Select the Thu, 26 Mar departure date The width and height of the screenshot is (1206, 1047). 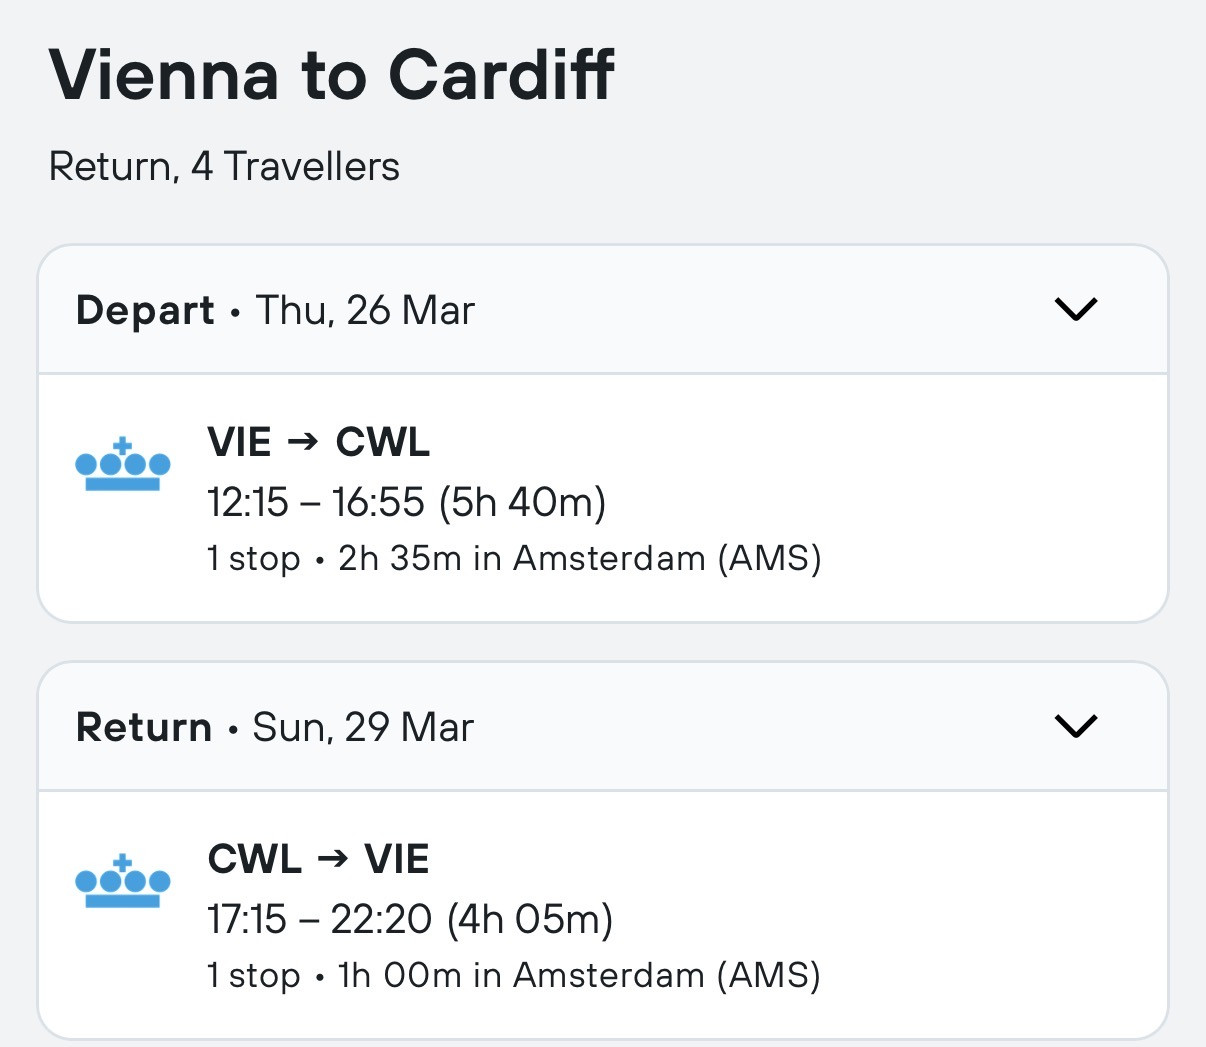pyautogui.click(x=365, y=310)
